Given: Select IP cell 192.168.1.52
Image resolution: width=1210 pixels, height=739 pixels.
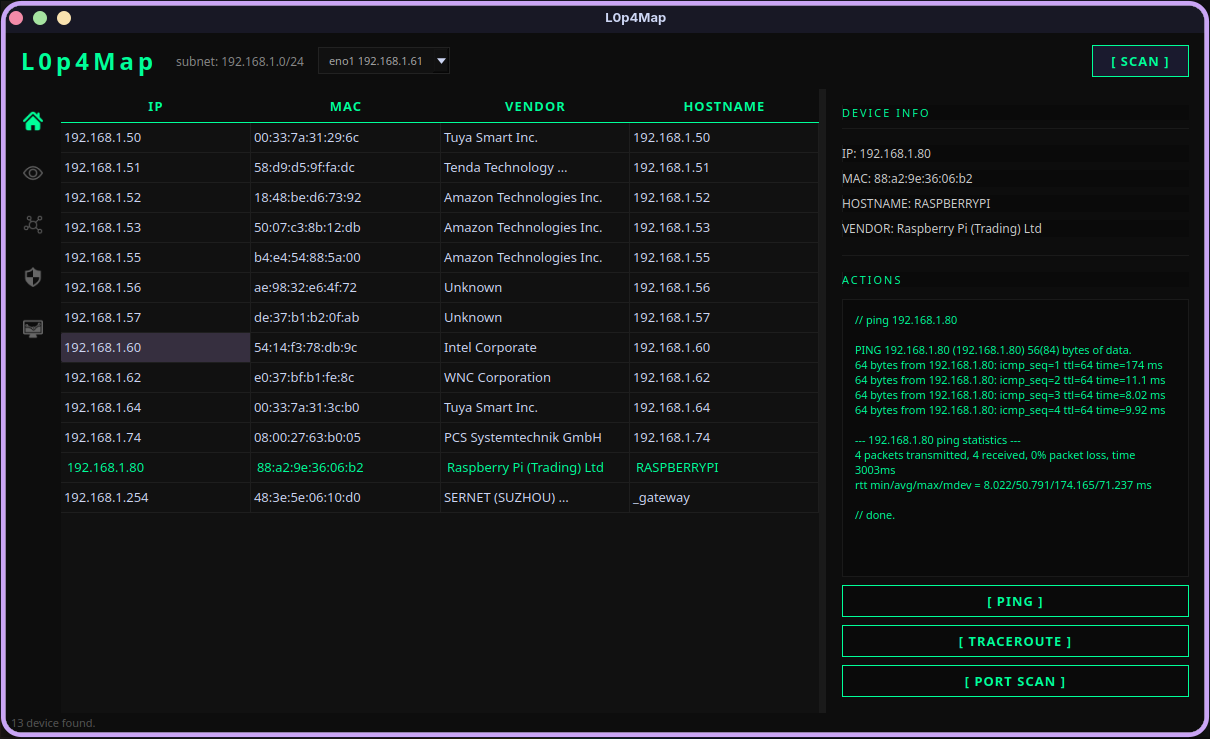Looking at the screenshot, I should [155, 198].
